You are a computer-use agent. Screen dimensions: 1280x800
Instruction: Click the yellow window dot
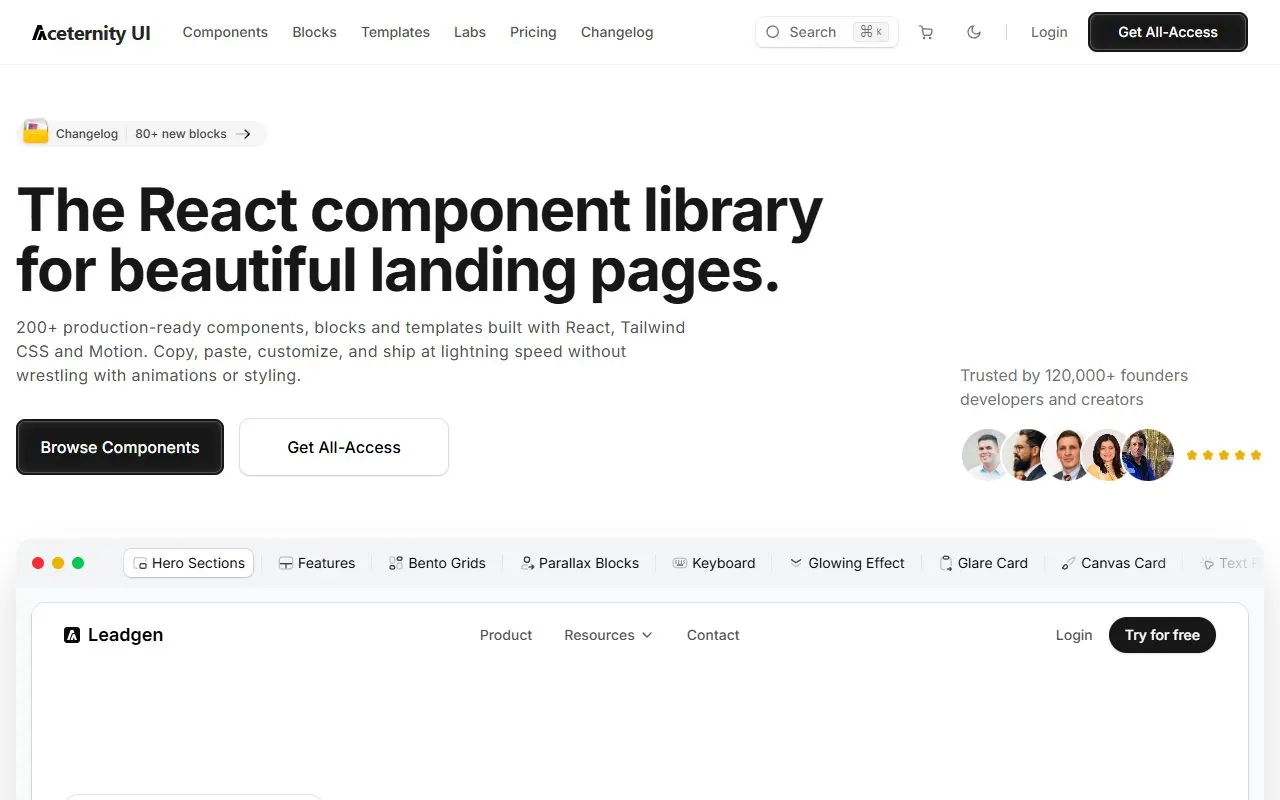(58, 563)
